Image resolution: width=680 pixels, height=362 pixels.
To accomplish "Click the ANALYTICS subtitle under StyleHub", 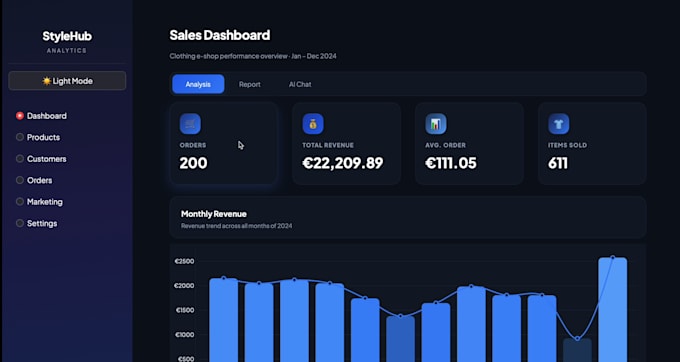I will [67, 51].
